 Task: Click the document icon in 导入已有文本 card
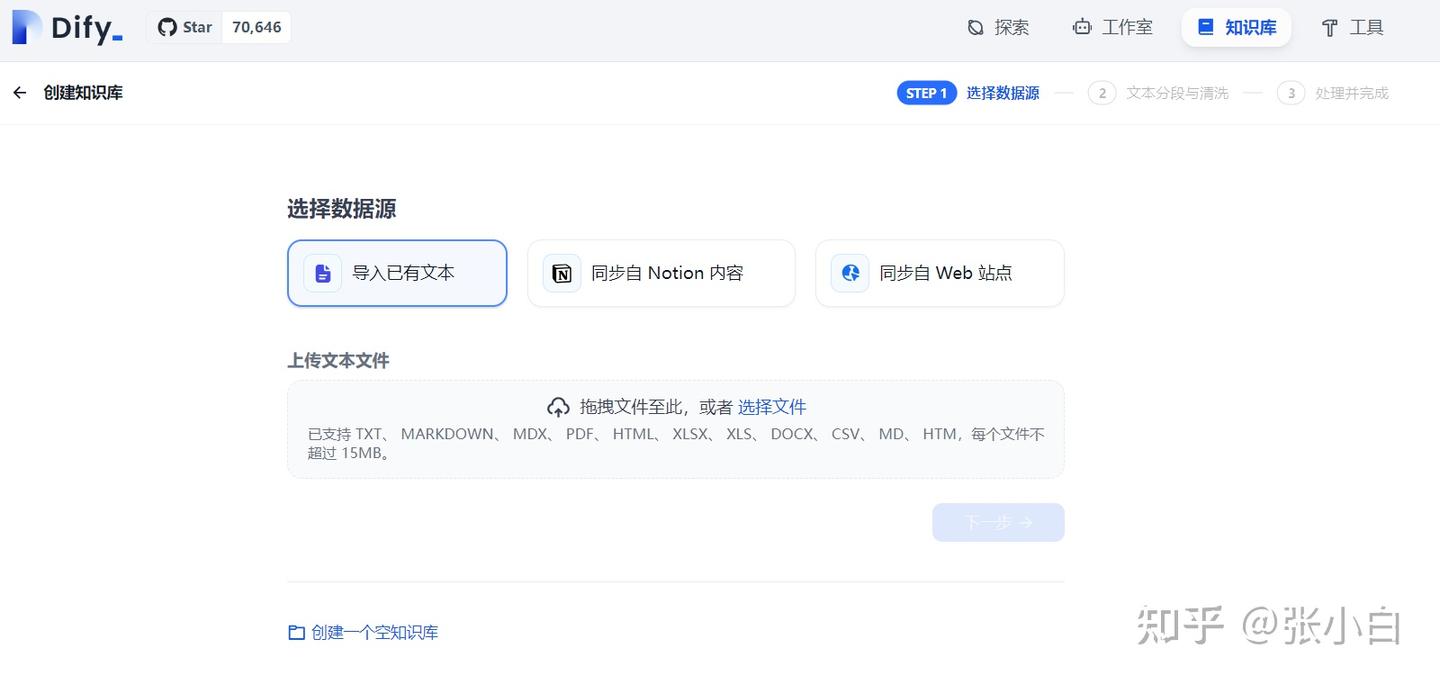322,272
